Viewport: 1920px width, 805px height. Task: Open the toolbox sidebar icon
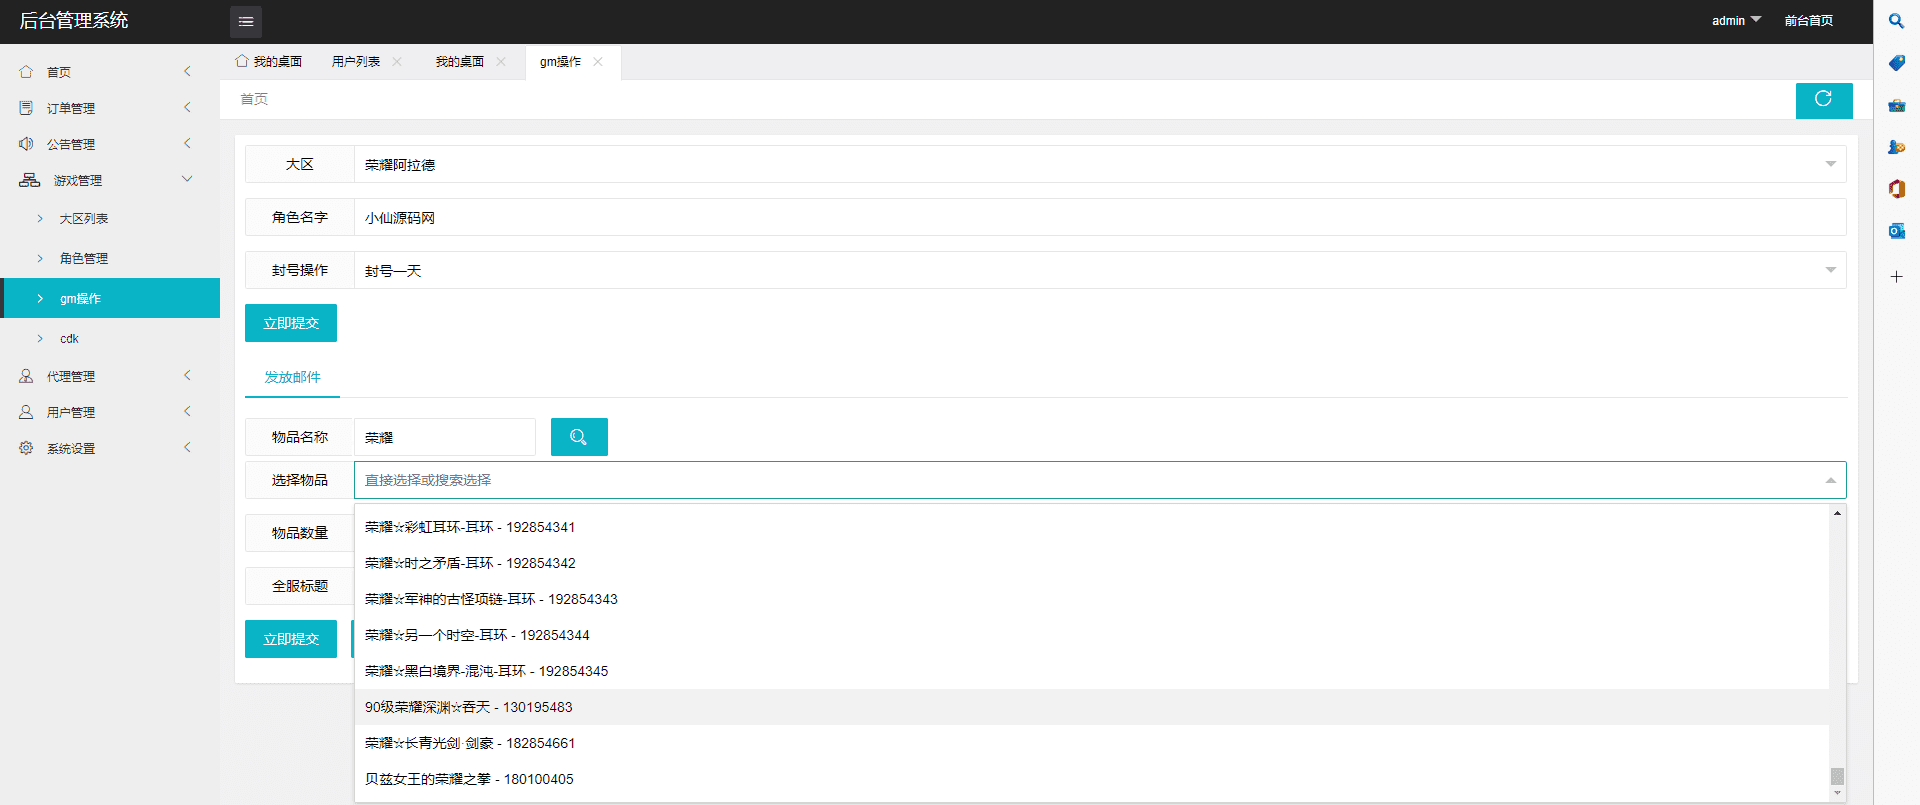(1896, 105)
